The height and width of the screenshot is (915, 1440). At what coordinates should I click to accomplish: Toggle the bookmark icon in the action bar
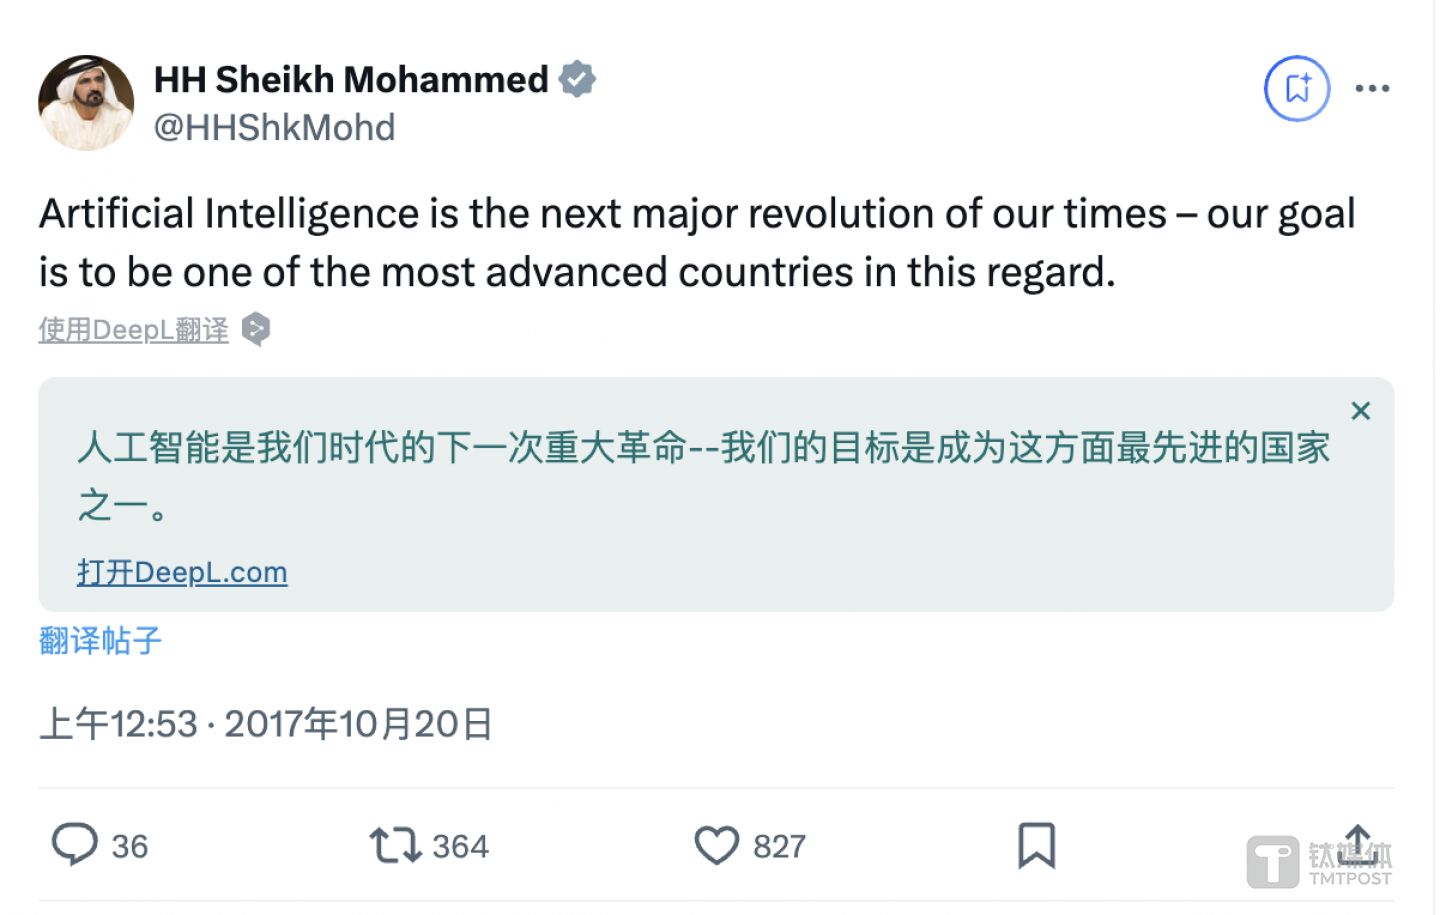point(1036,846)
